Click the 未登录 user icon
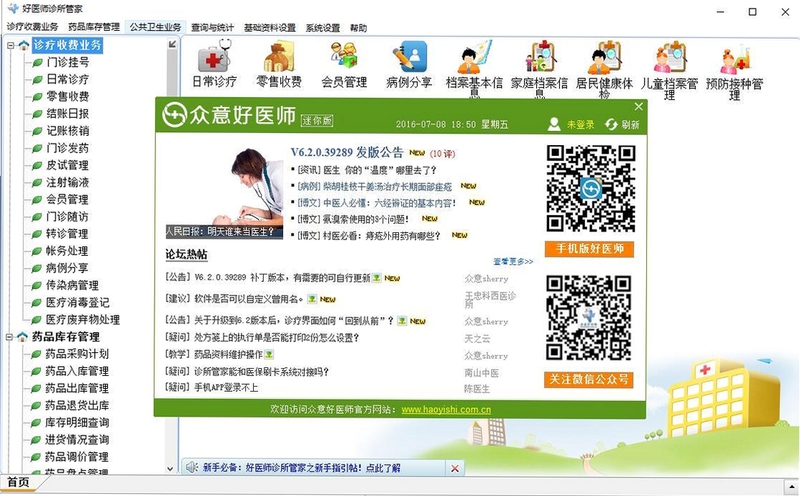The width and height of the screenshot is (800, 496). click(554, 124)
